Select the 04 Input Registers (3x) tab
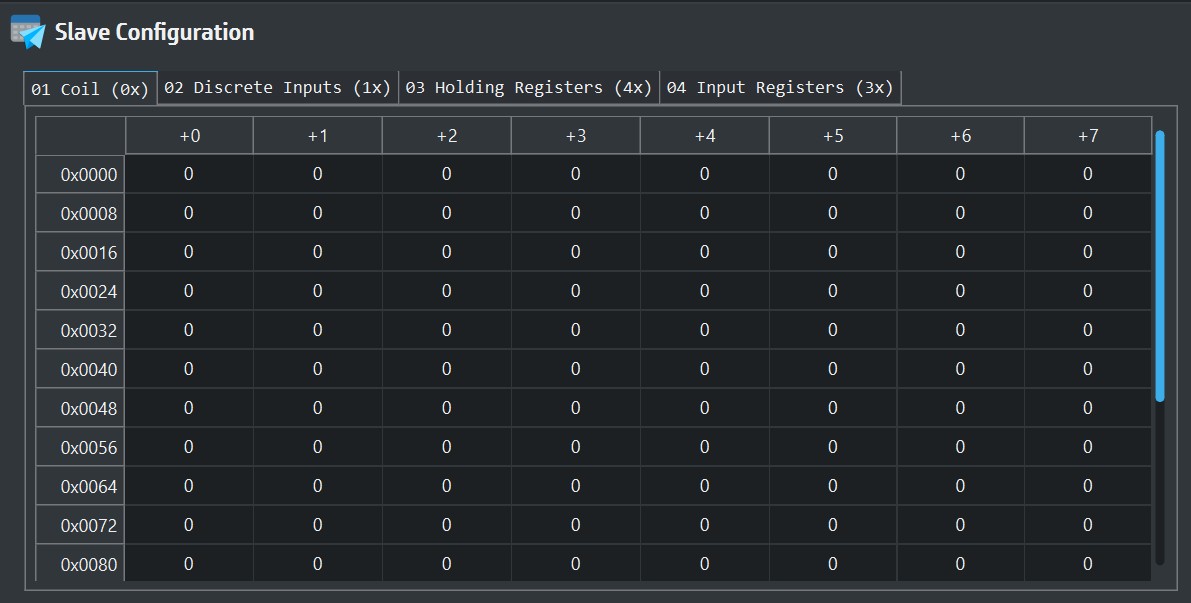1191x603 pixels. [781, 87]
